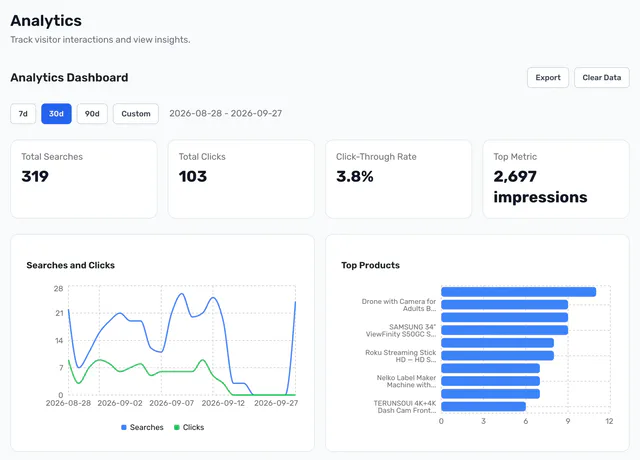Click the Analytics Dashboard heading
The height and width of the screenshot is (460, 640).
click(69, 78)
